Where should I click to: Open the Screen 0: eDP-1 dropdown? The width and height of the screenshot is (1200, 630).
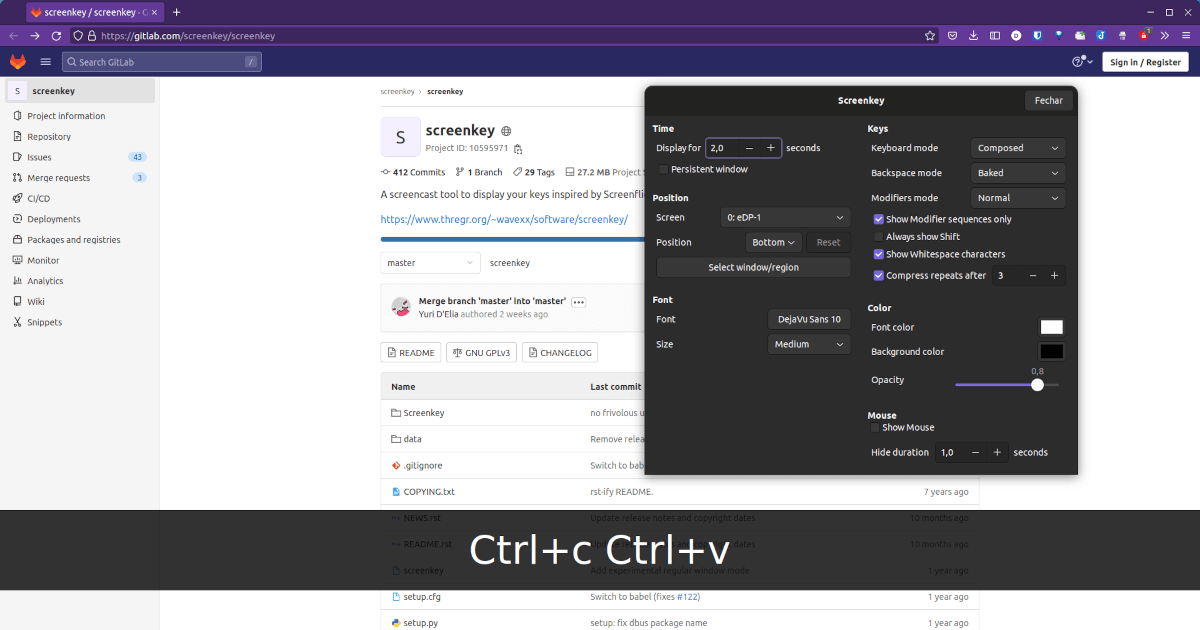(785, 217)
